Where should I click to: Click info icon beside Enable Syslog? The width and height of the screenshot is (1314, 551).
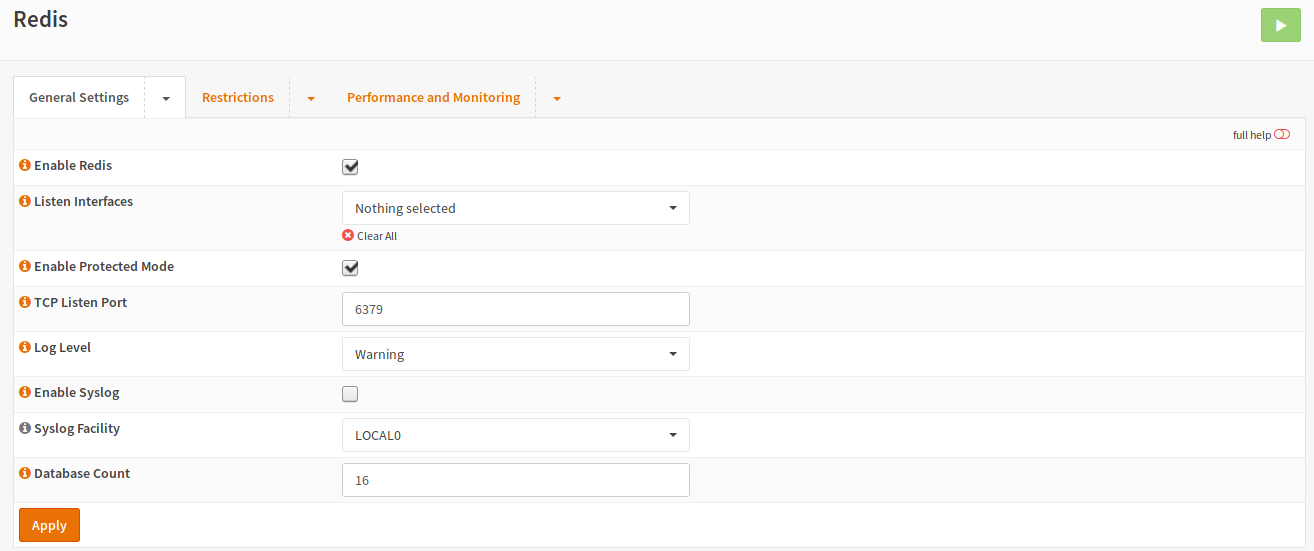pyautogui.click(x=25, y=392)
